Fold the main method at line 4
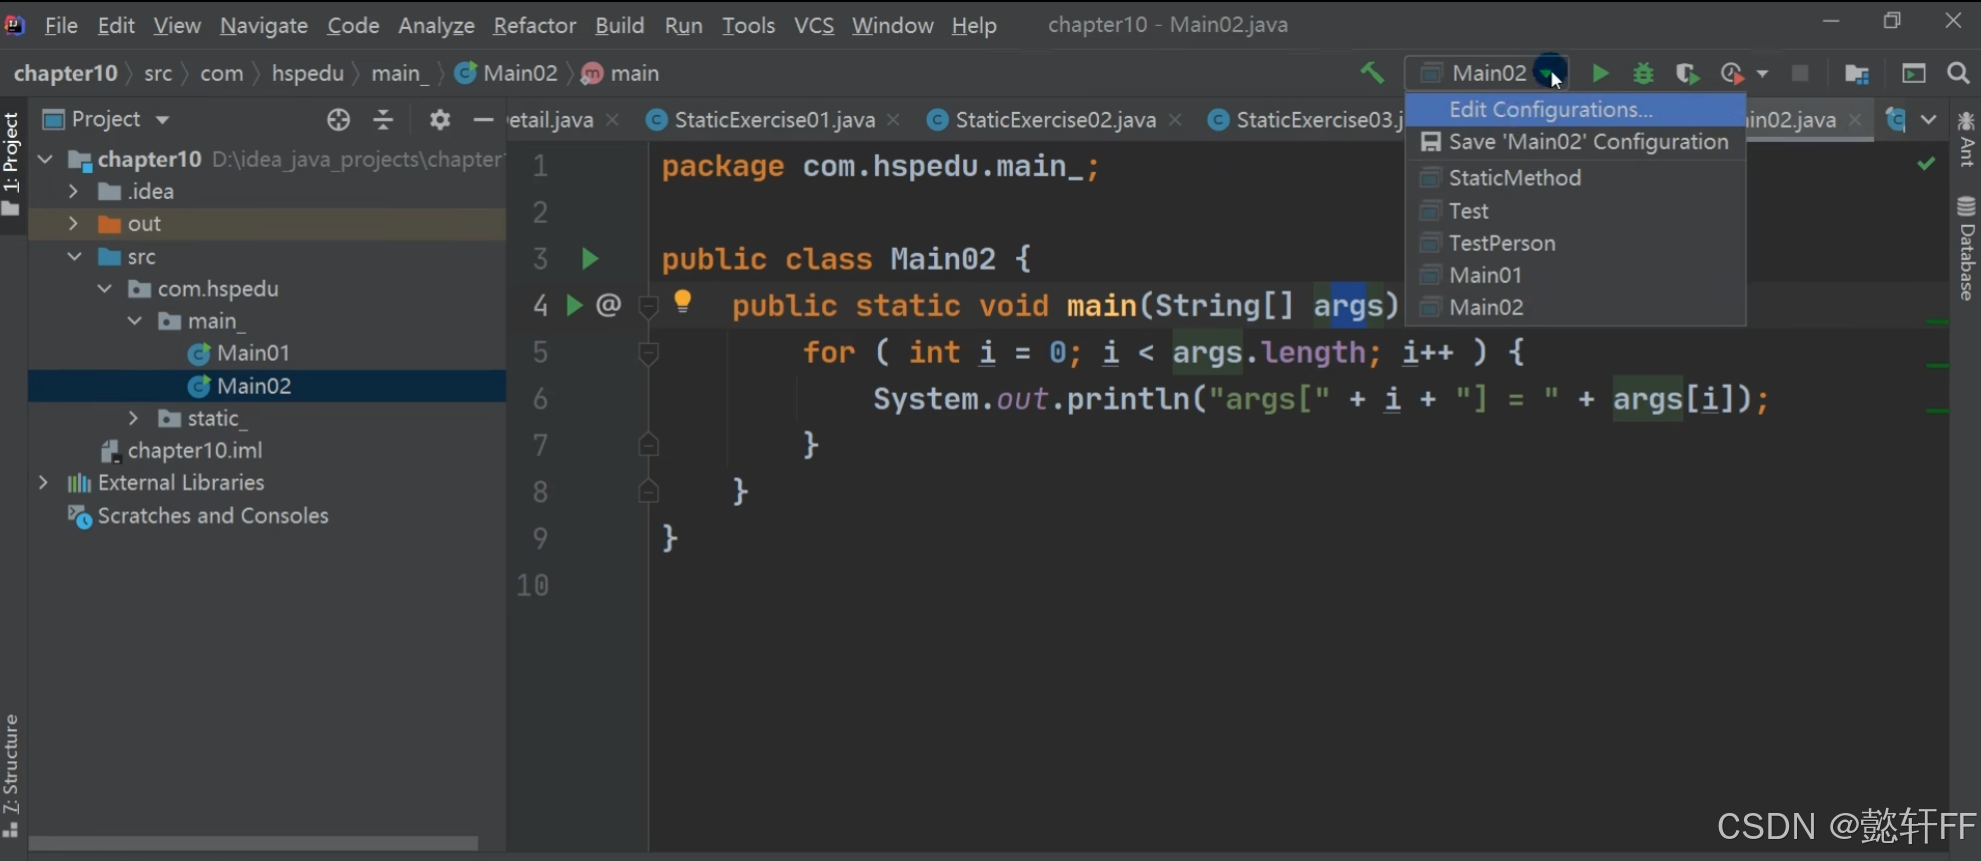This screenshot has height=861, width=1981. pyautogui.click(x=648, y=305)
